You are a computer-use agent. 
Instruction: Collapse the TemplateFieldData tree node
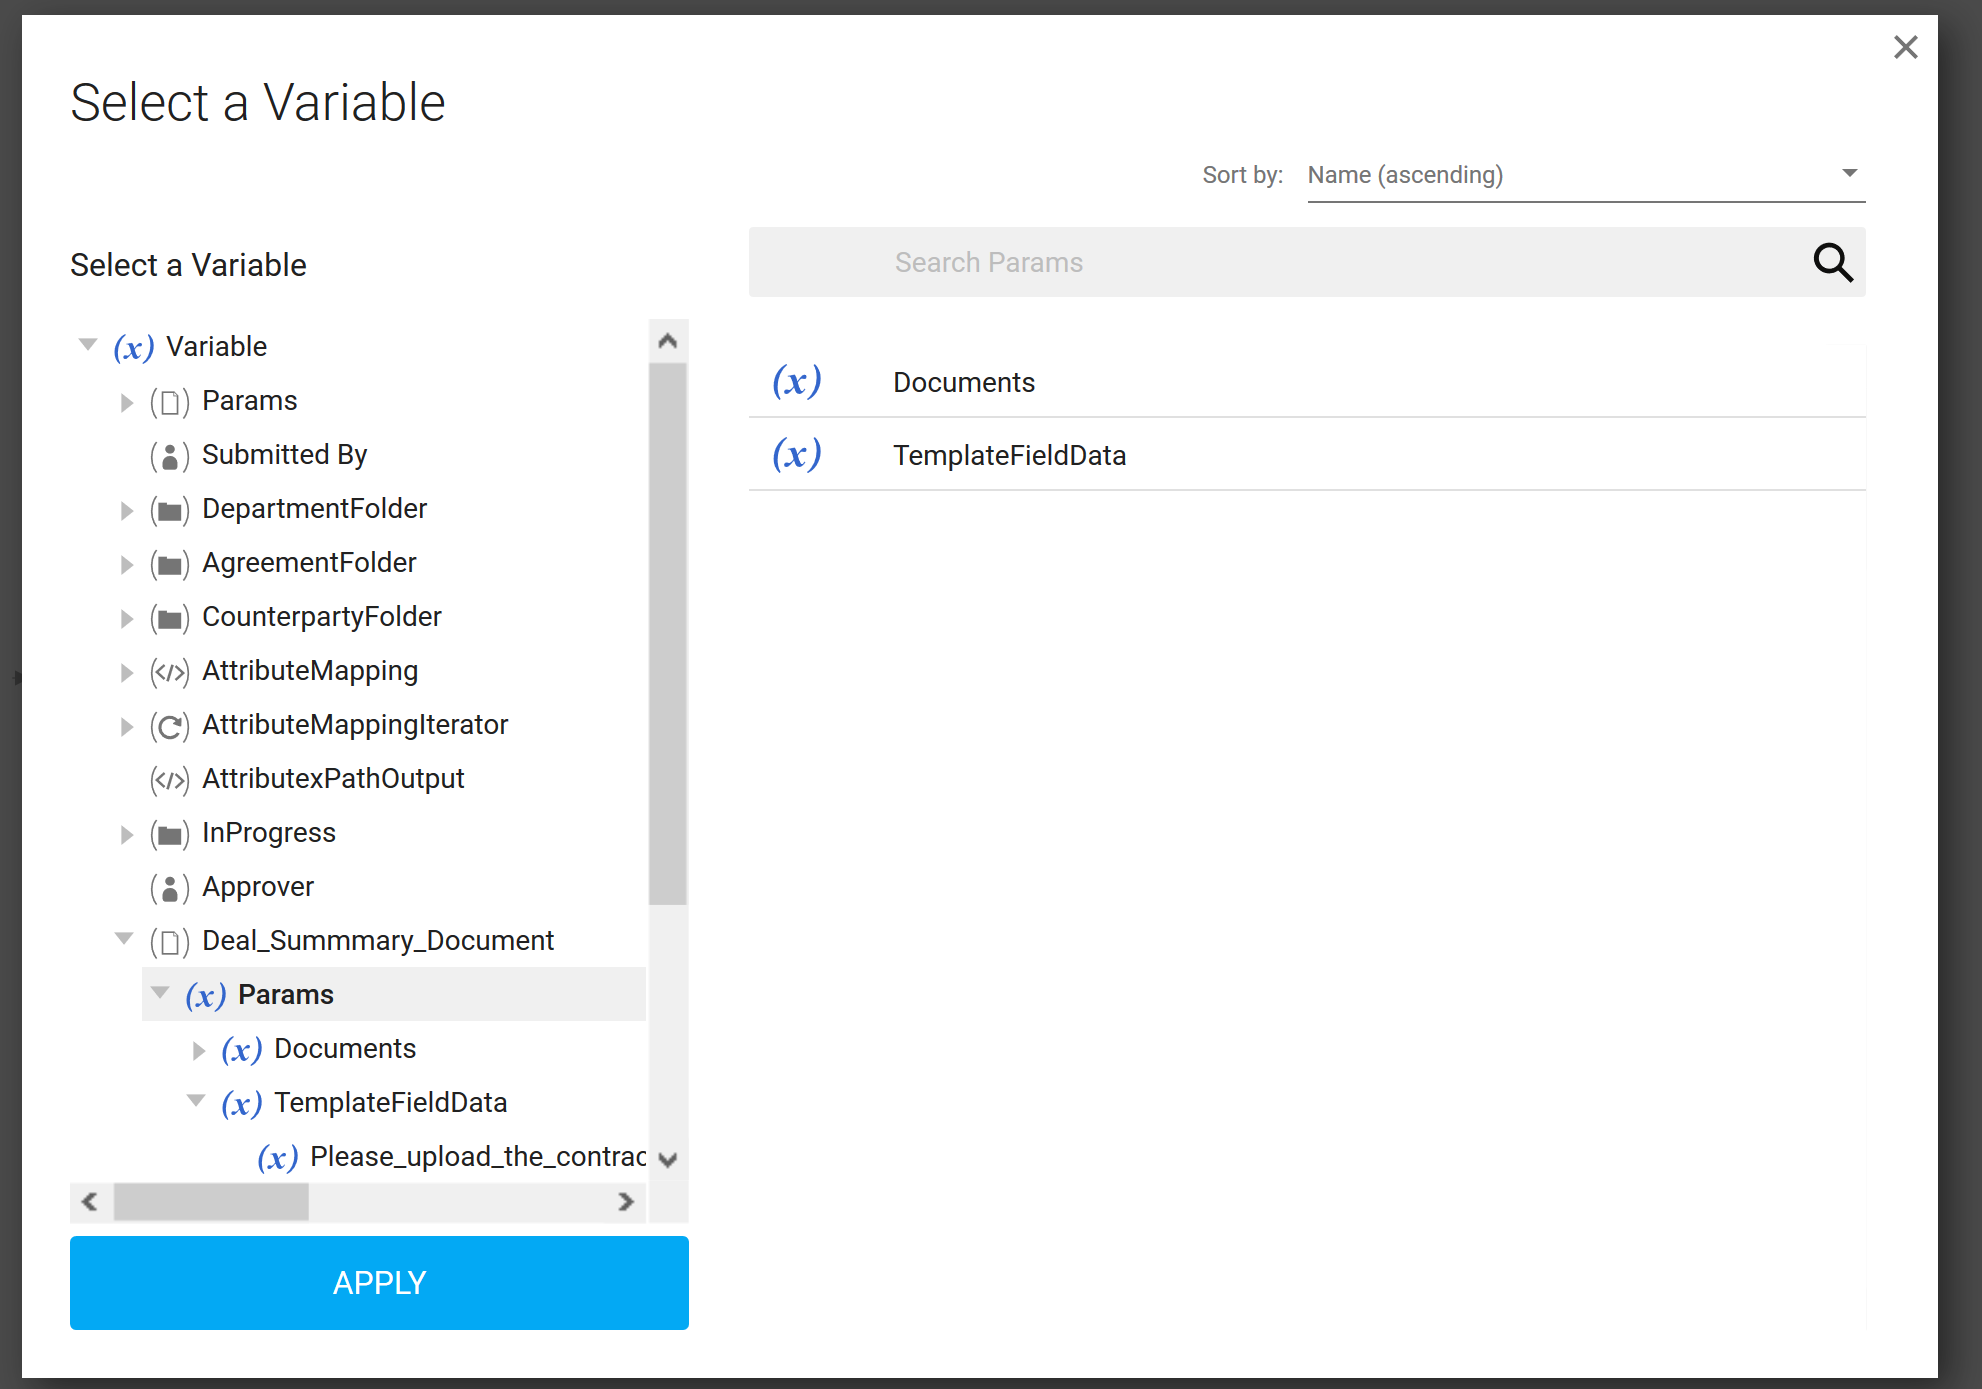[x=196, y=1101]
